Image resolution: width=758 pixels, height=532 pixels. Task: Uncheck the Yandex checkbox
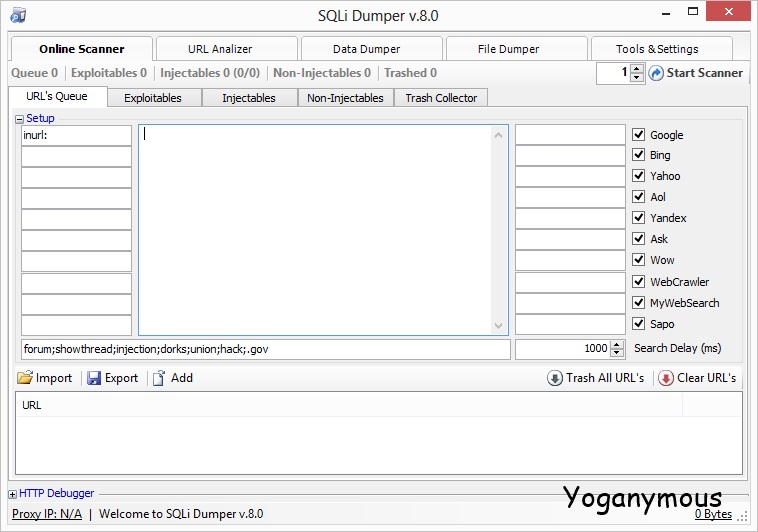coord(639,218)
